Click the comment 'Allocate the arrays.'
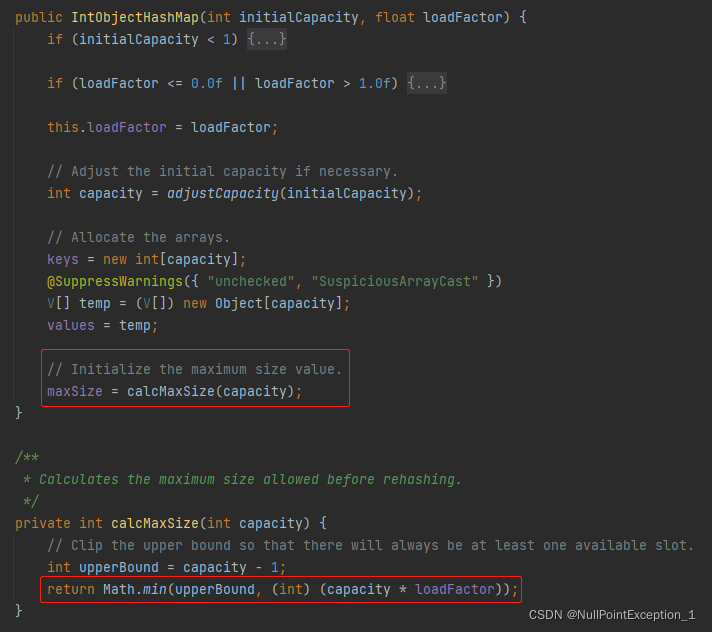Viewport: 712px width, 632px height. pyautogui.click(x=138, y=237)
